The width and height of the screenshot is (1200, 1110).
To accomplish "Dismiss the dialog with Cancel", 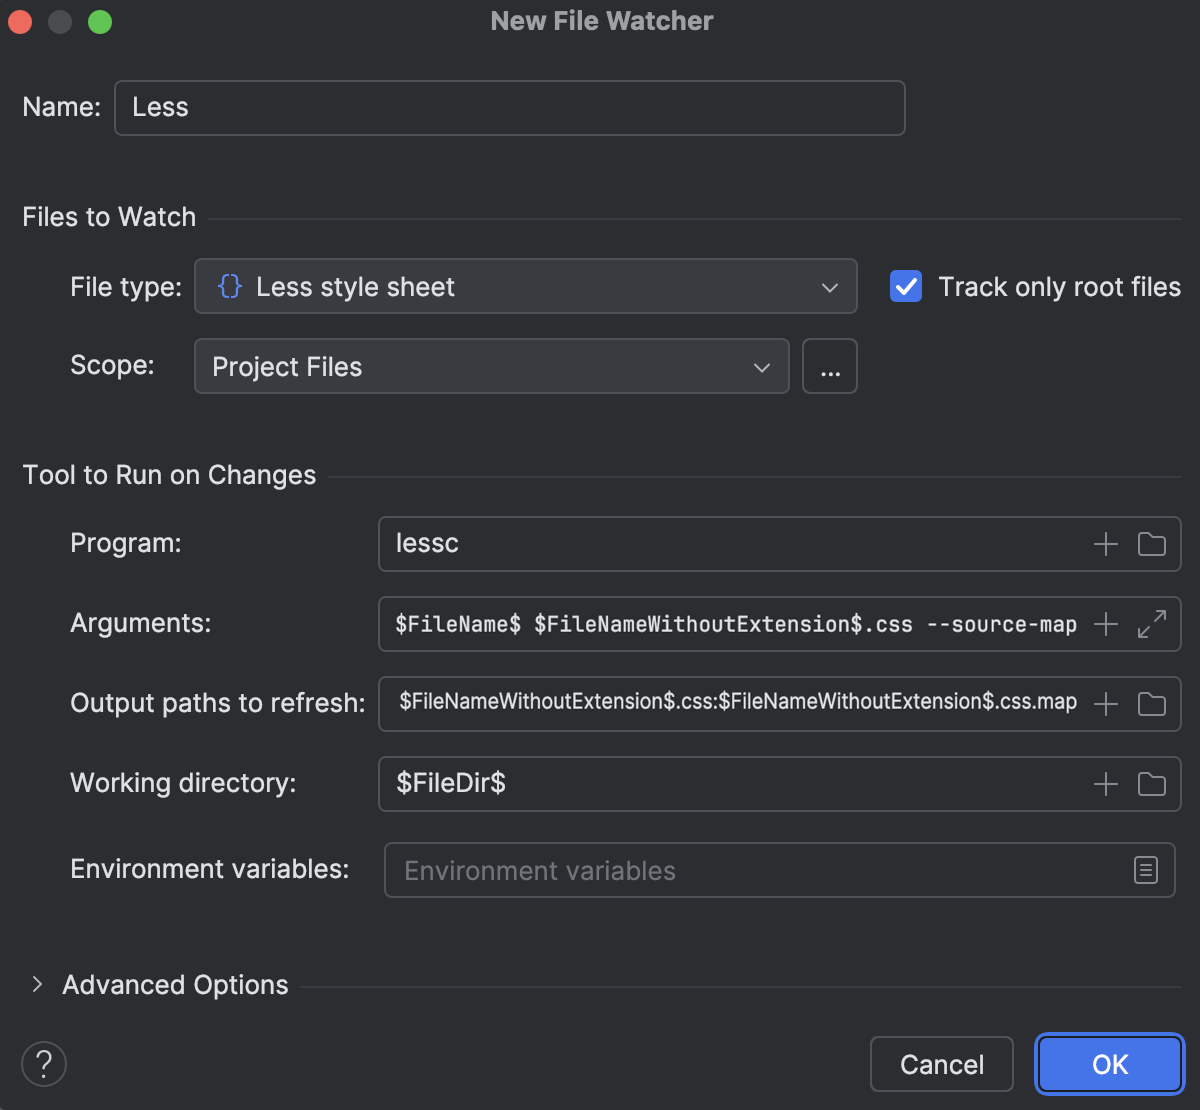I will [941, 1064].
